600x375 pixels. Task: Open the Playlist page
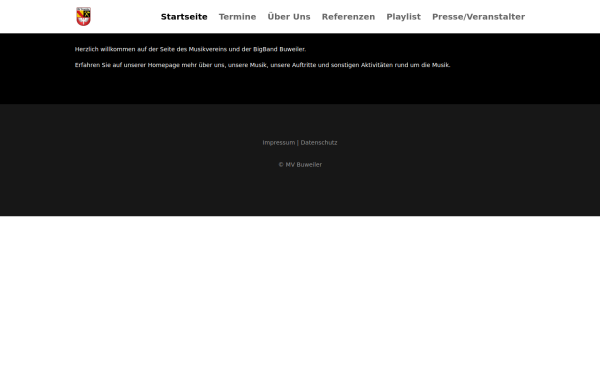tap(403, 17)
